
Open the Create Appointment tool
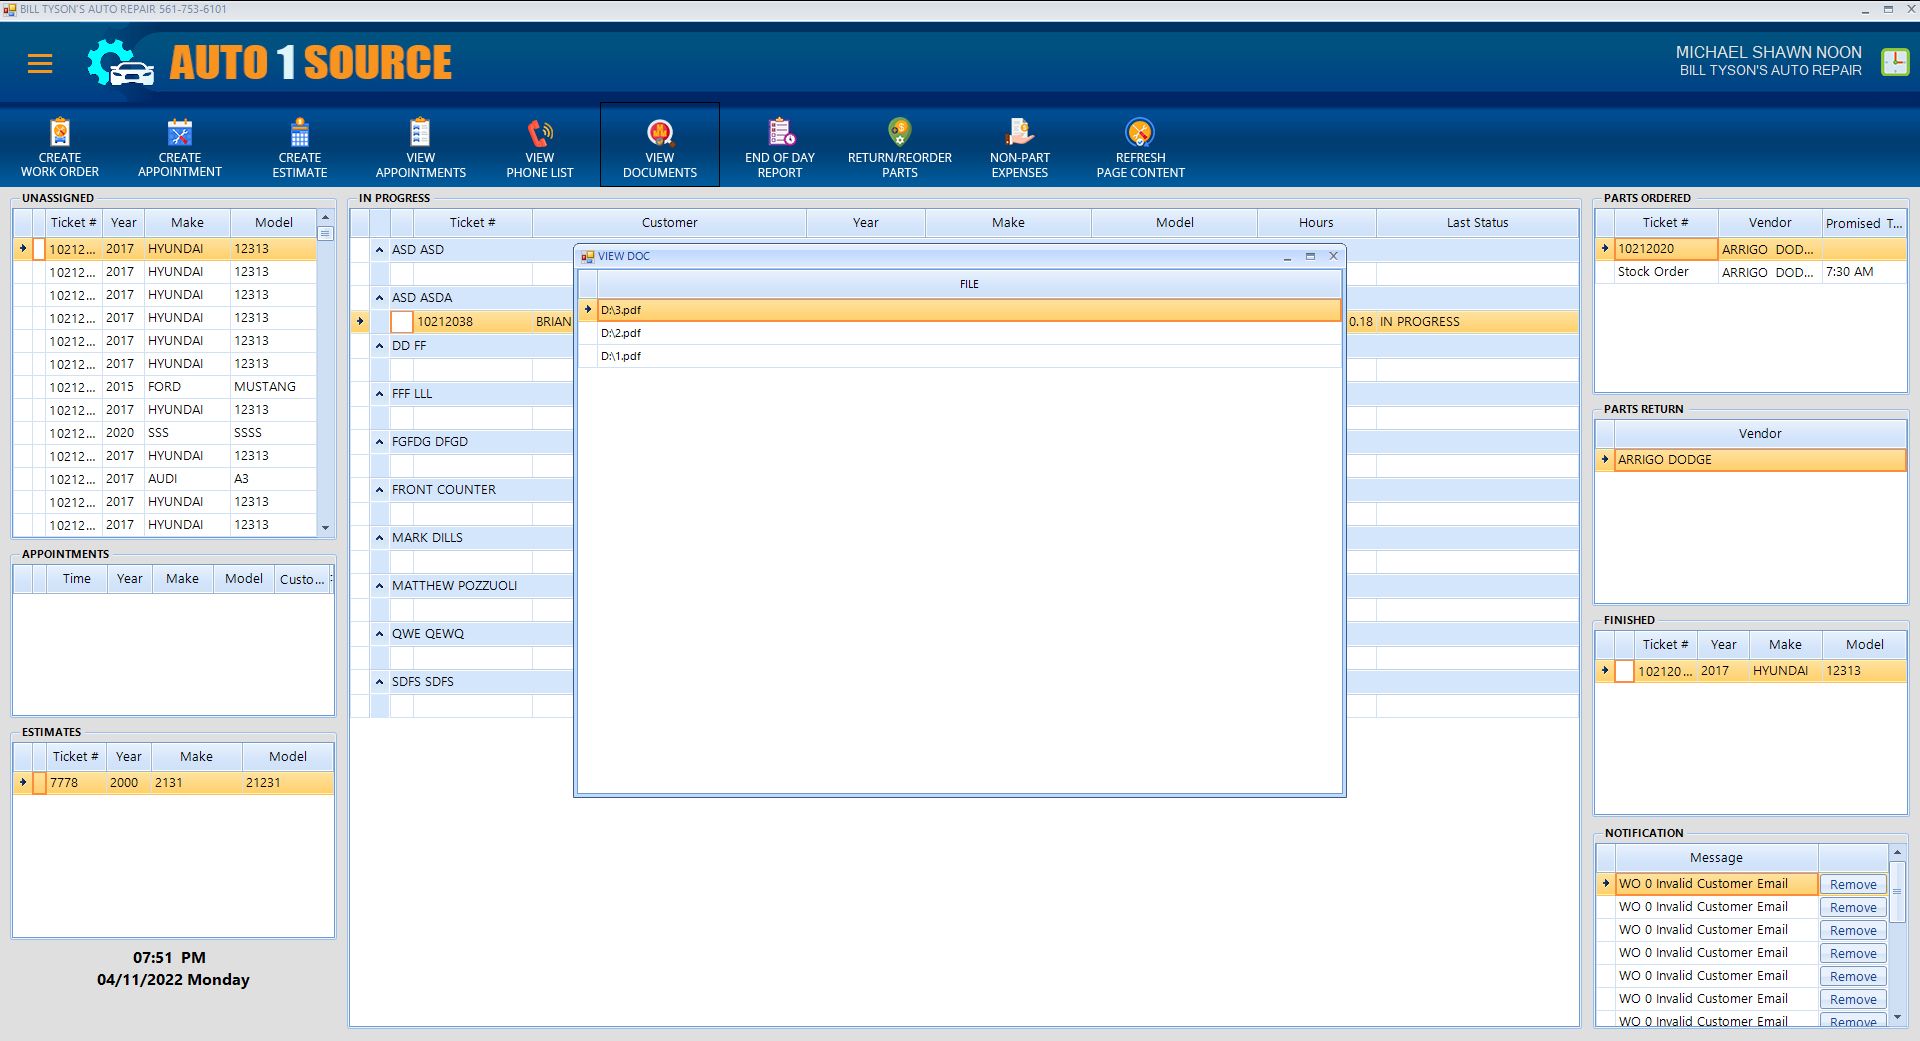coord(180,133)
